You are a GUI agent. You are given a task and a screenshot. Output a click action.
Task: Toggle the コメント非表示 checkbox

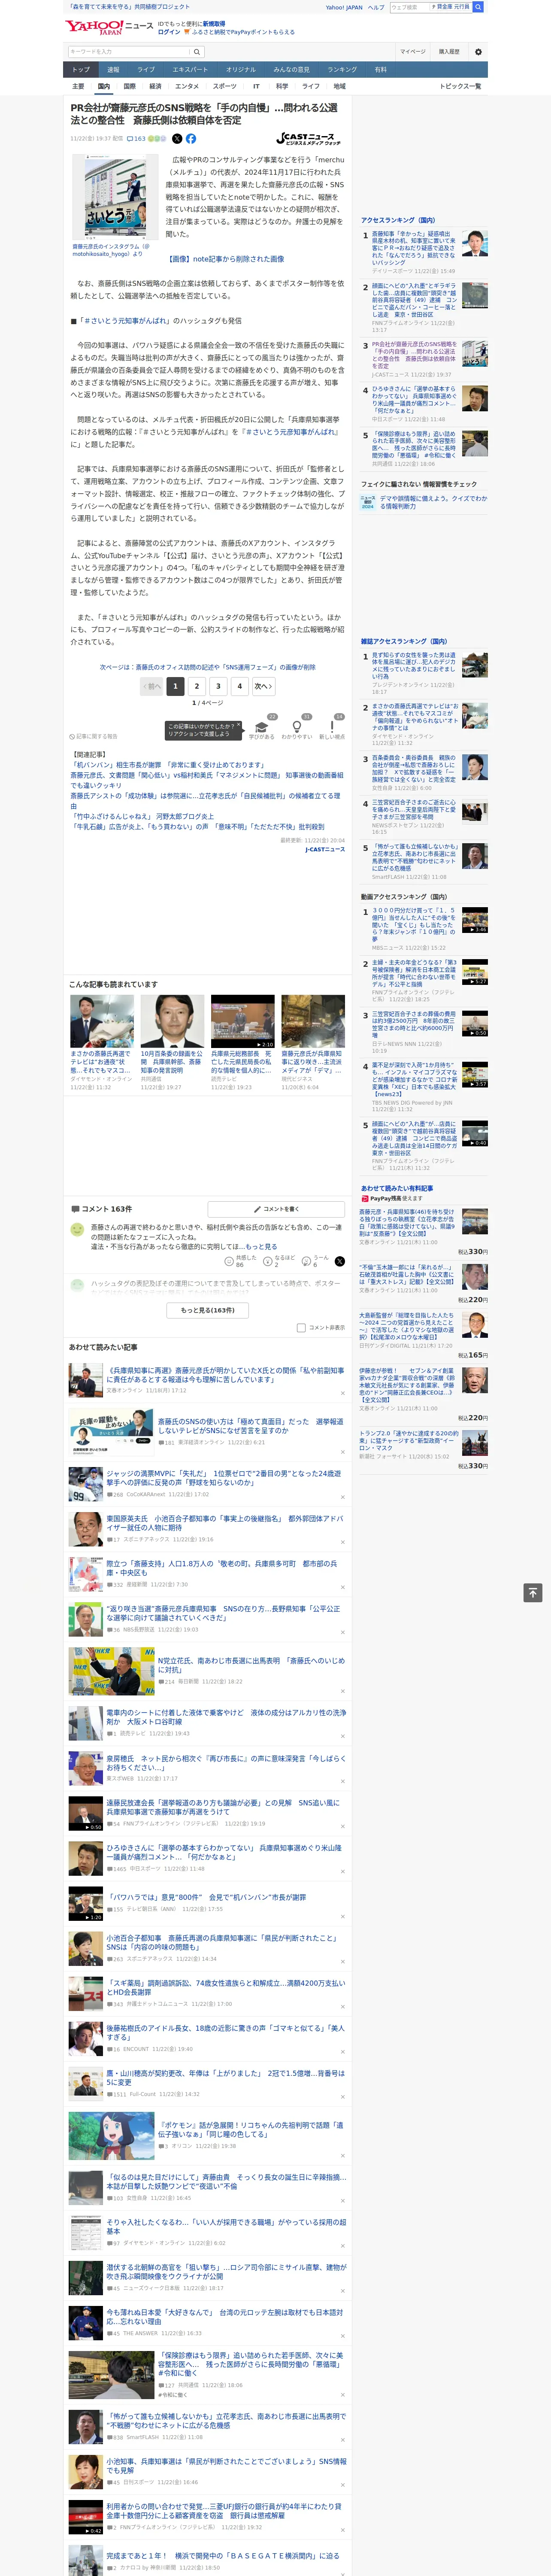[x=301, y=1328]
